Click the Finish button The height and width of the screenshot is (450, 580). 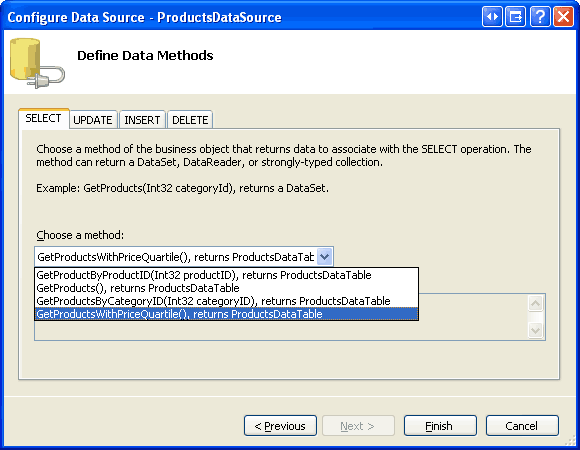point(440,426)
